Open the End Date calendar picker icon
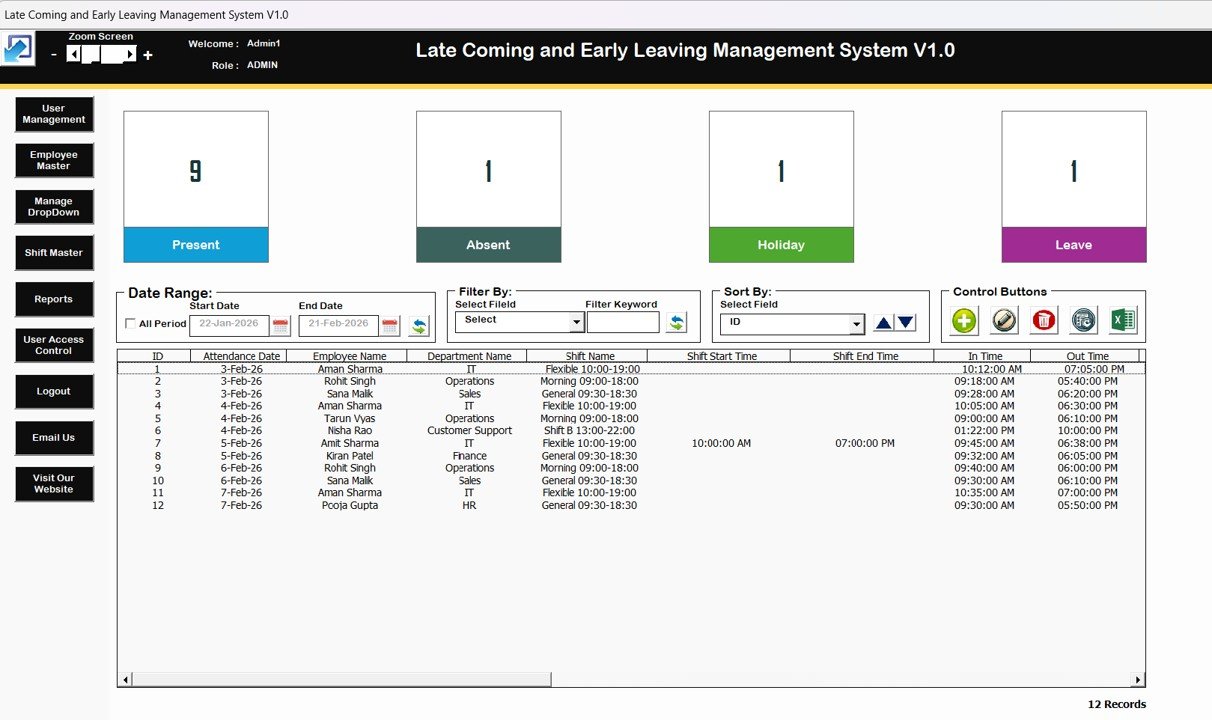This screenshot has width=1212, height=720. 390,325
